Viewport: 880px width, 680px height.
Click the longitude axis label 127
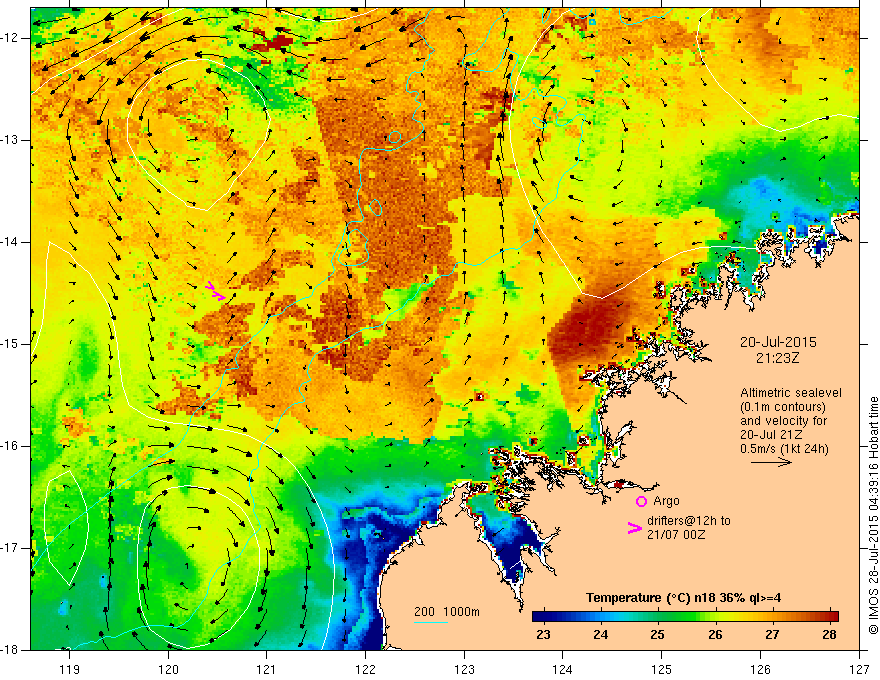(859, 669)
